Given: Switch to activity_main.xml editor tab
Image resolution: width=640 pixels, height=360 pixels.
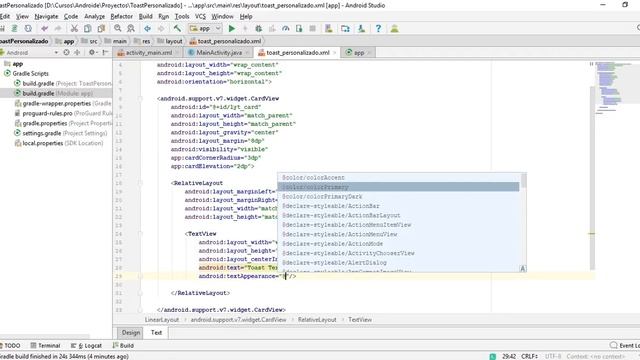Looking at the screenshot, I should [149, 53].
